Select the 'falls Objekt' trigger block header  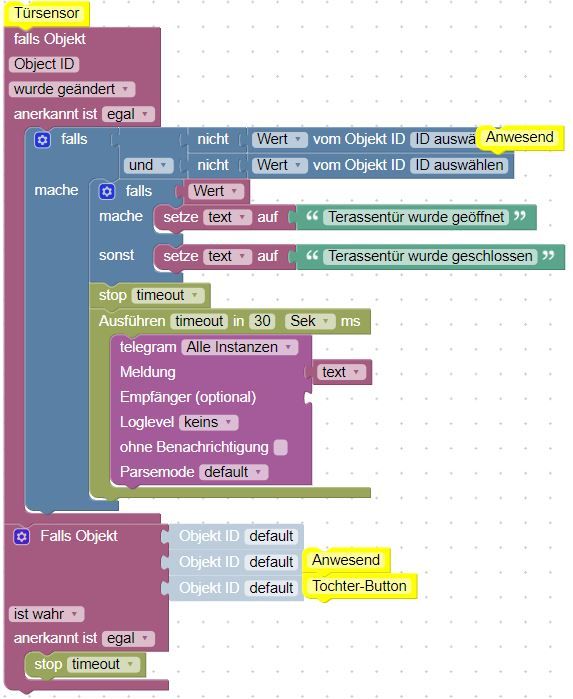(x=49, y=39)
